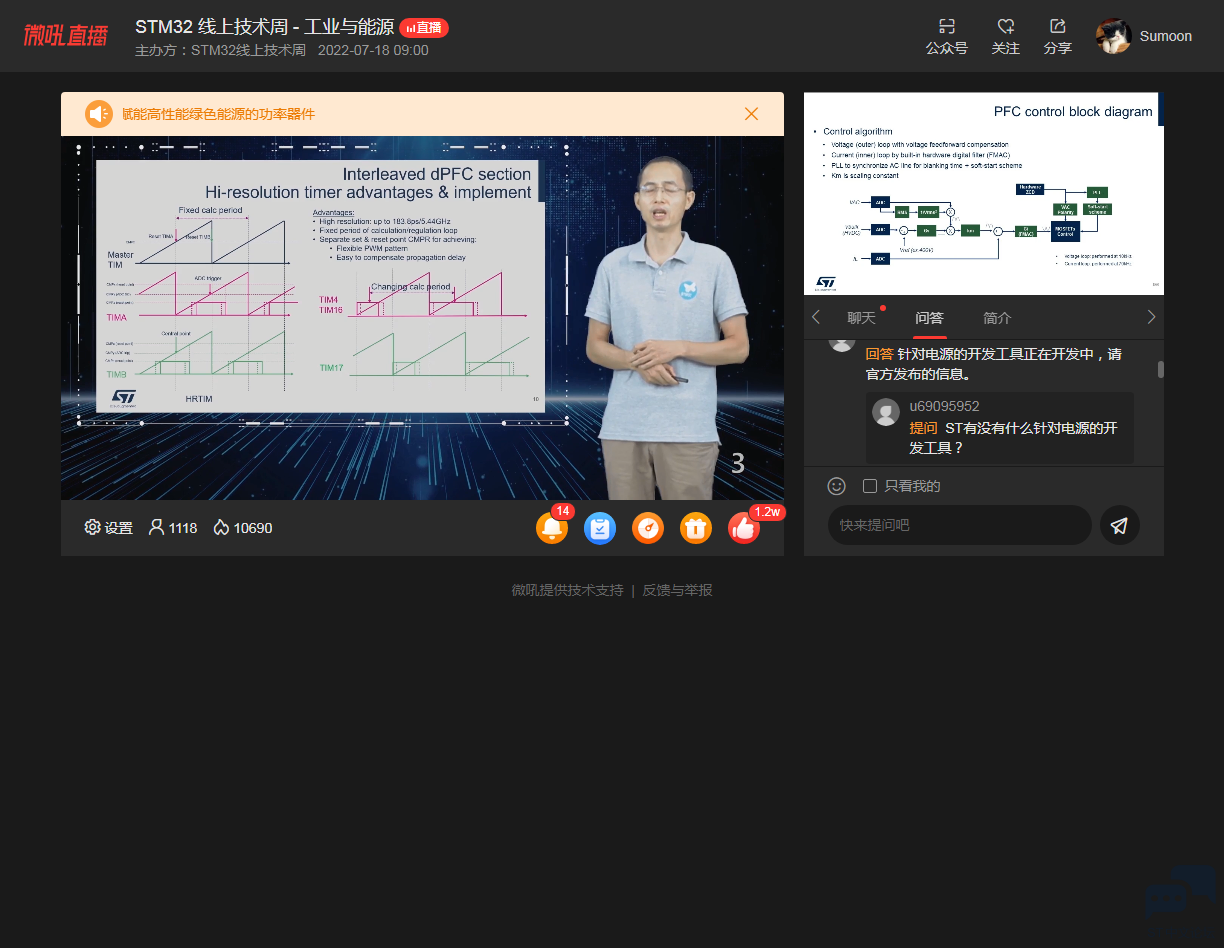This screenshot has width=1224, height=948.
Task: Click the PFC control block diagram thumbnail
Action: click(x=984, y=194)
